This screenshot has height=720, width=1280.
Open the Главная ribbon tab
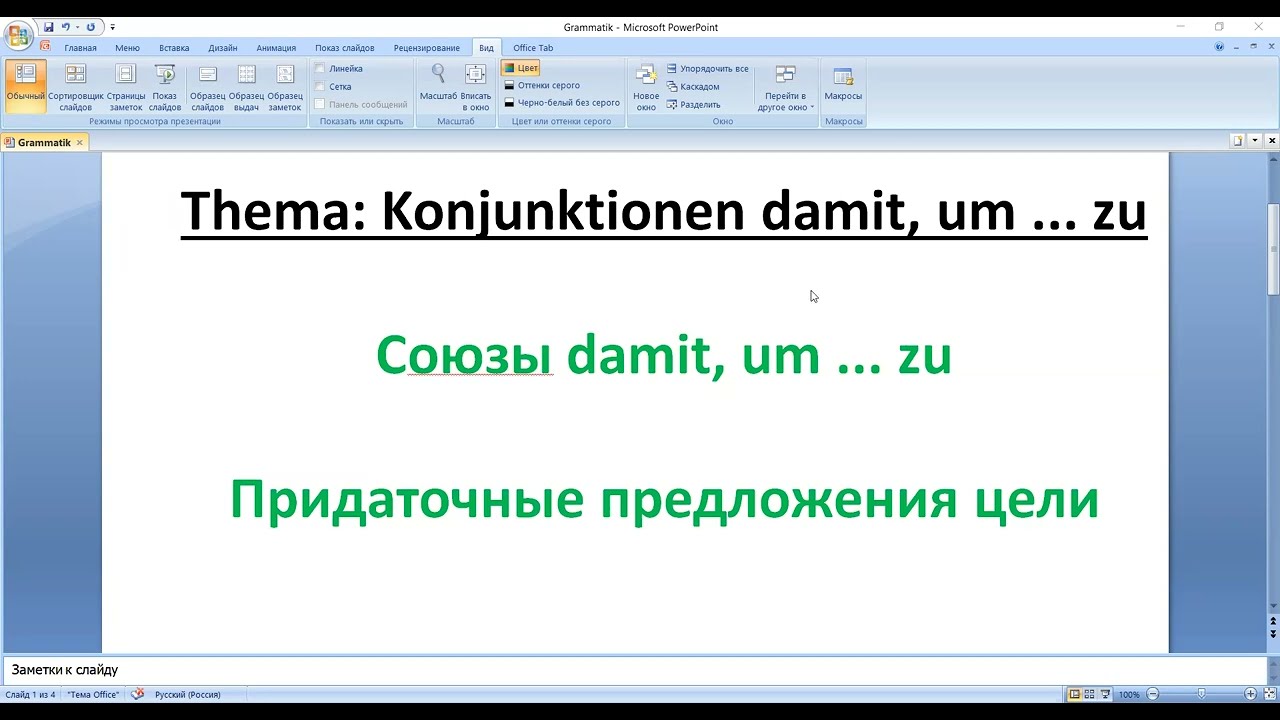click(x=81, y=48)
